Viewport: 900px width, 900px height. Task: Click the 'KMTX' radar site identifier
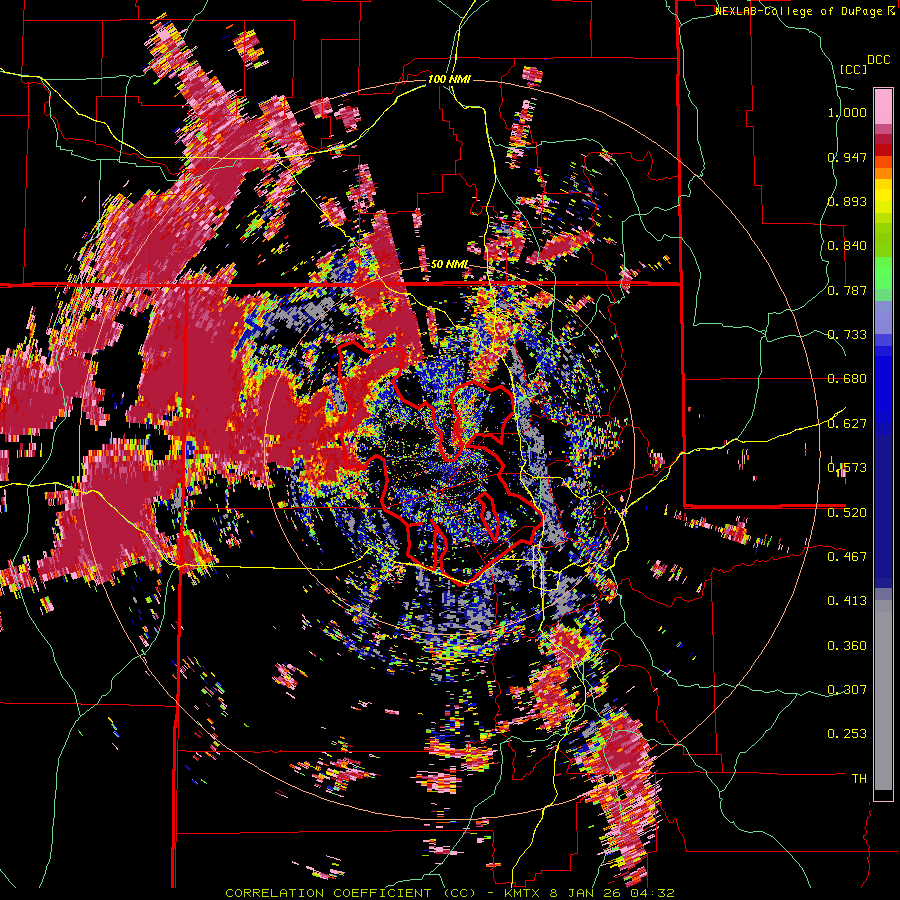pyautogui.click(x=523, y=893)
